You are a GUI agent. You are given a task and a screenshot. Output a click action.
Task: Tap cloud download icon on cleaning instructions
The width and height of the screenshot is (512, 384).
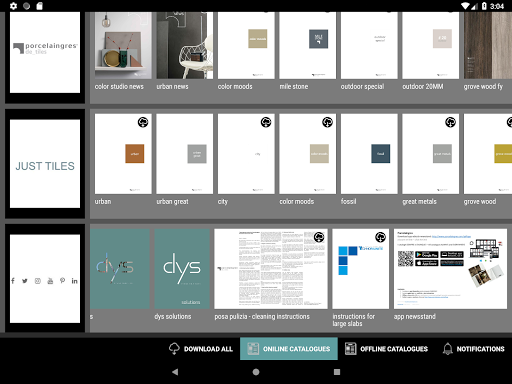pos(319,237)
